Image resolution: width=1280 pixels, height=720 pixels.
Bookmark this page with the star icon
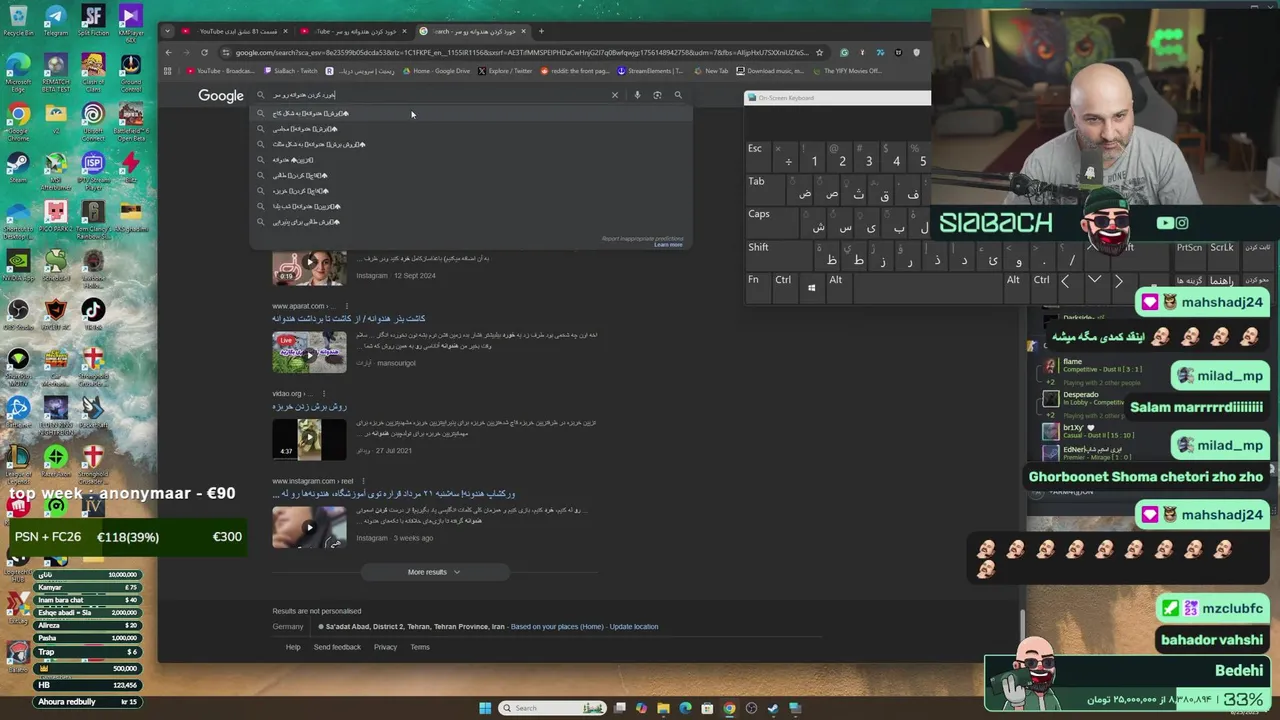tap(819, 52)
